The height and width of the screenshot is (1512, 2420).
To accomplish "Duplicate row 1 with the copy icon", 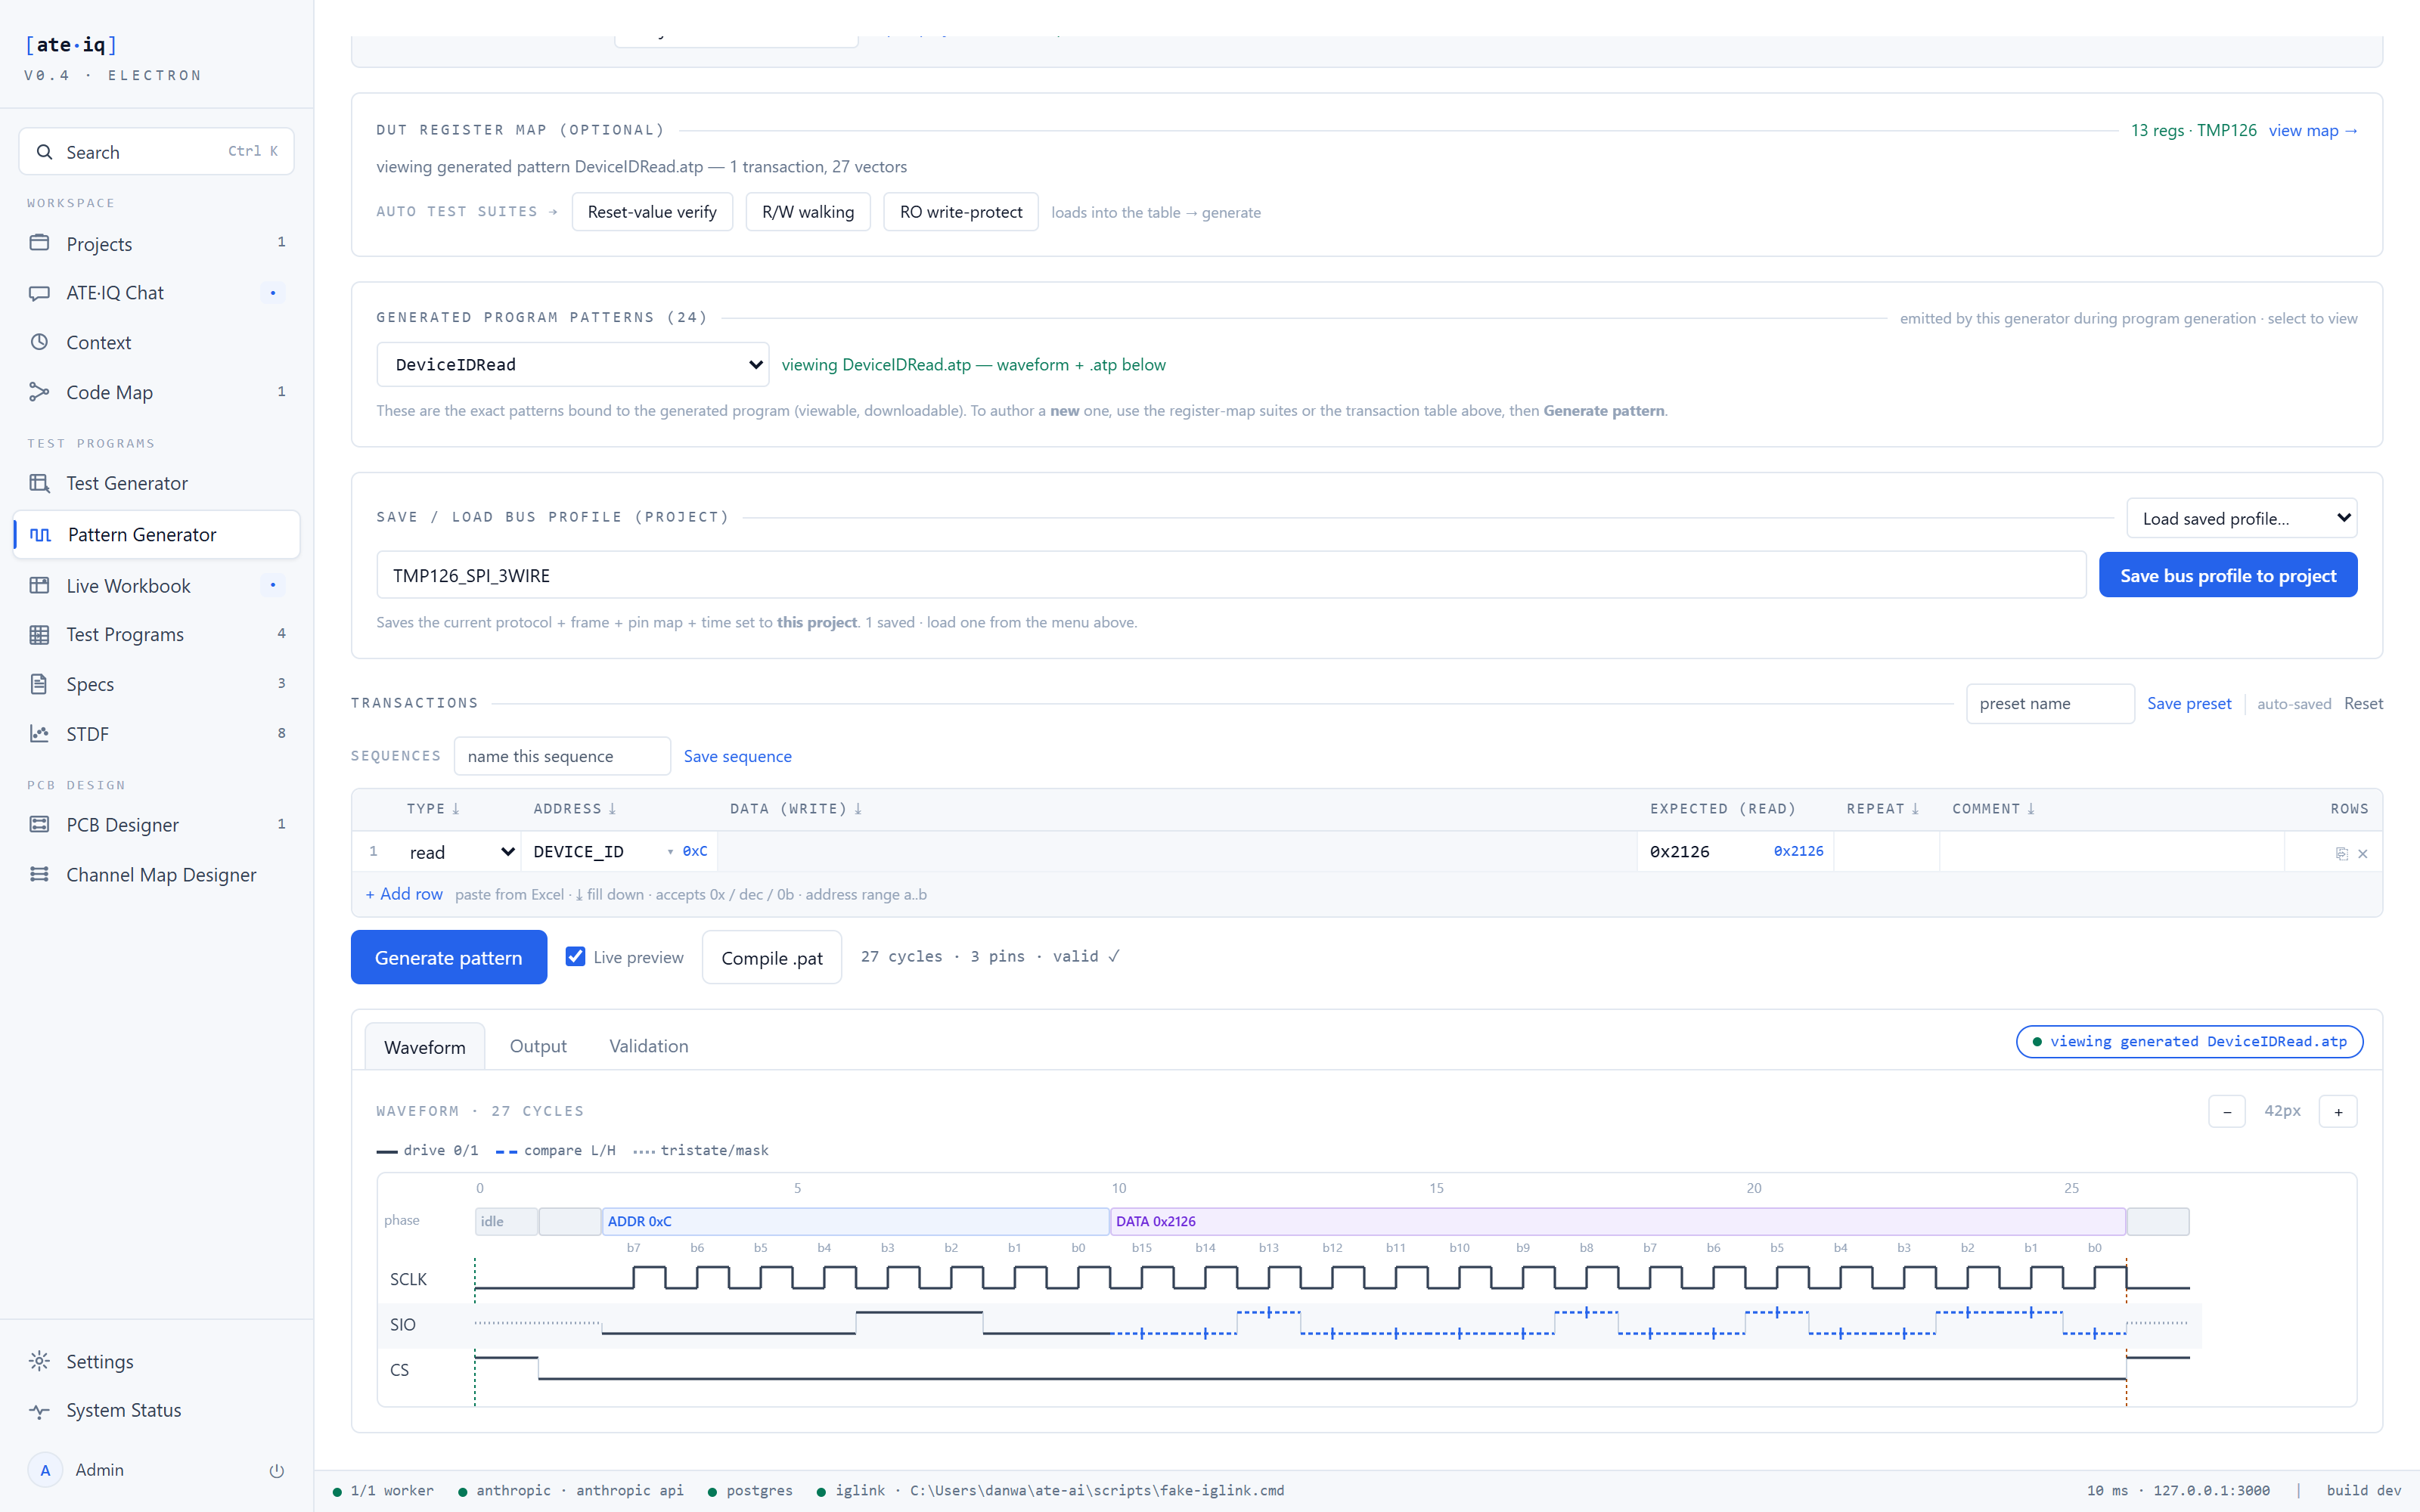I will 2341,853.
